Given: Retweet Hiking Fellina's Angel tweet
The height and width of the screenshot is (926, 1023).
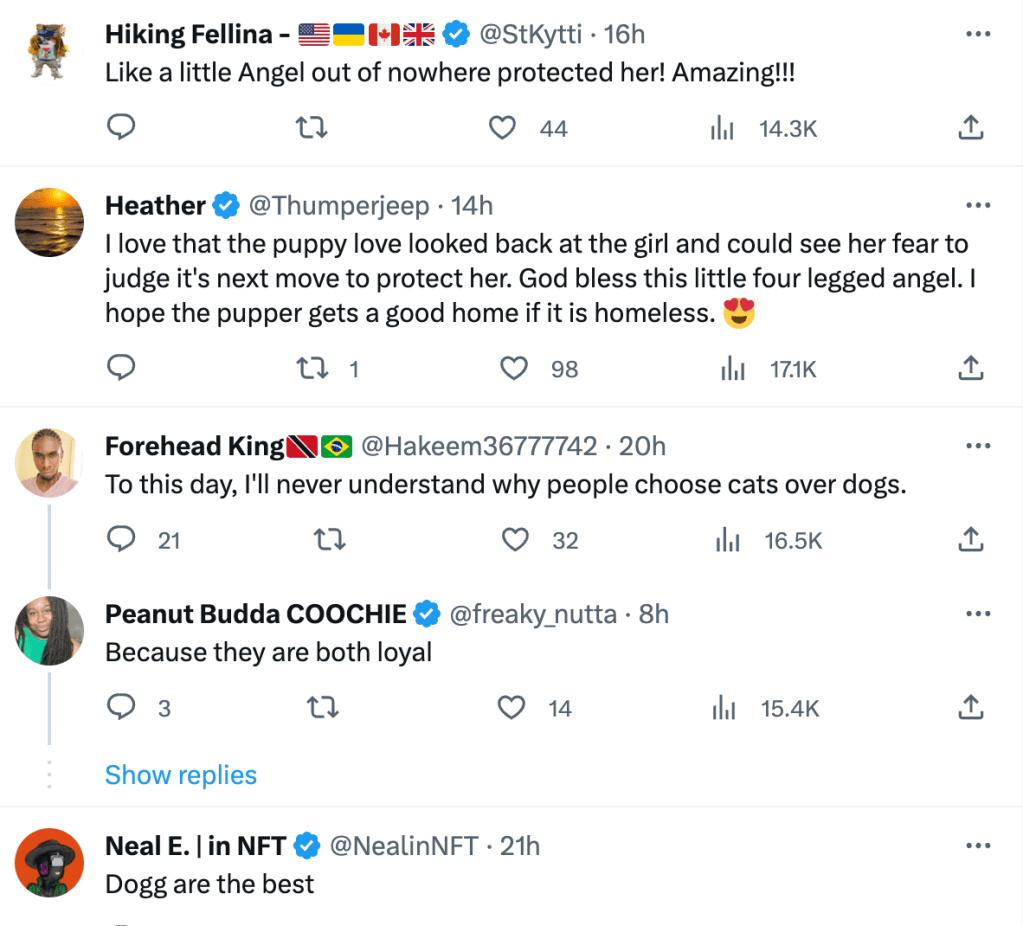Looking at the screenshot, I should pyautogui.click(x=314, y=127).
